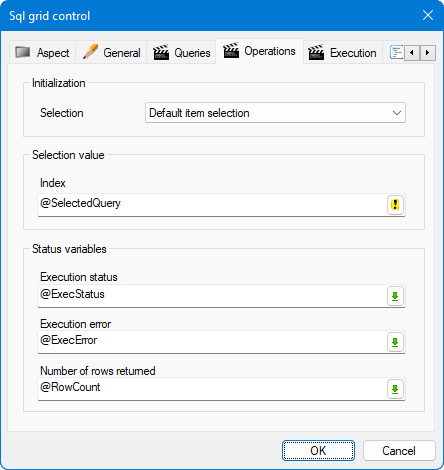Switch to the General tab
Viewport: 444px width, 470px height.
[x=111, y=52]
